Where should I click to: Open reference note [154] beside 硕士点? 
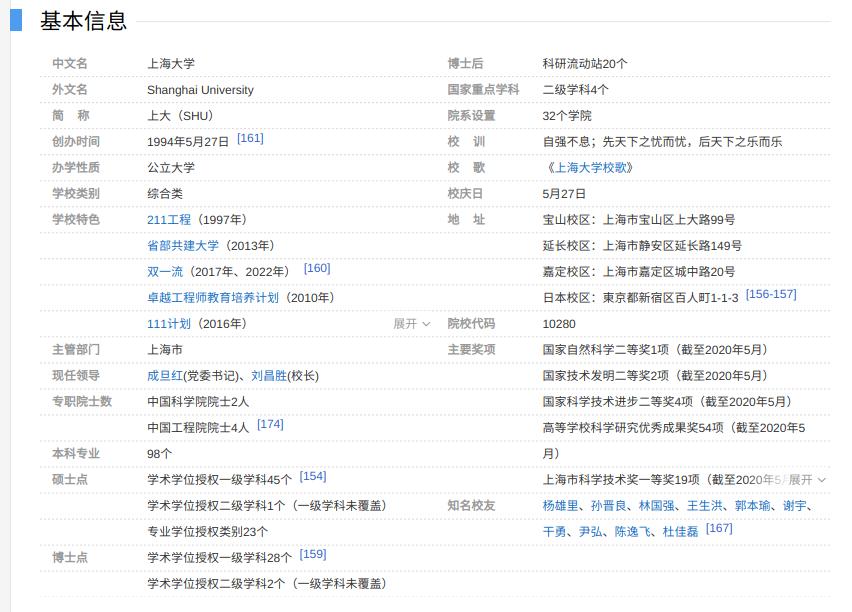313,475
